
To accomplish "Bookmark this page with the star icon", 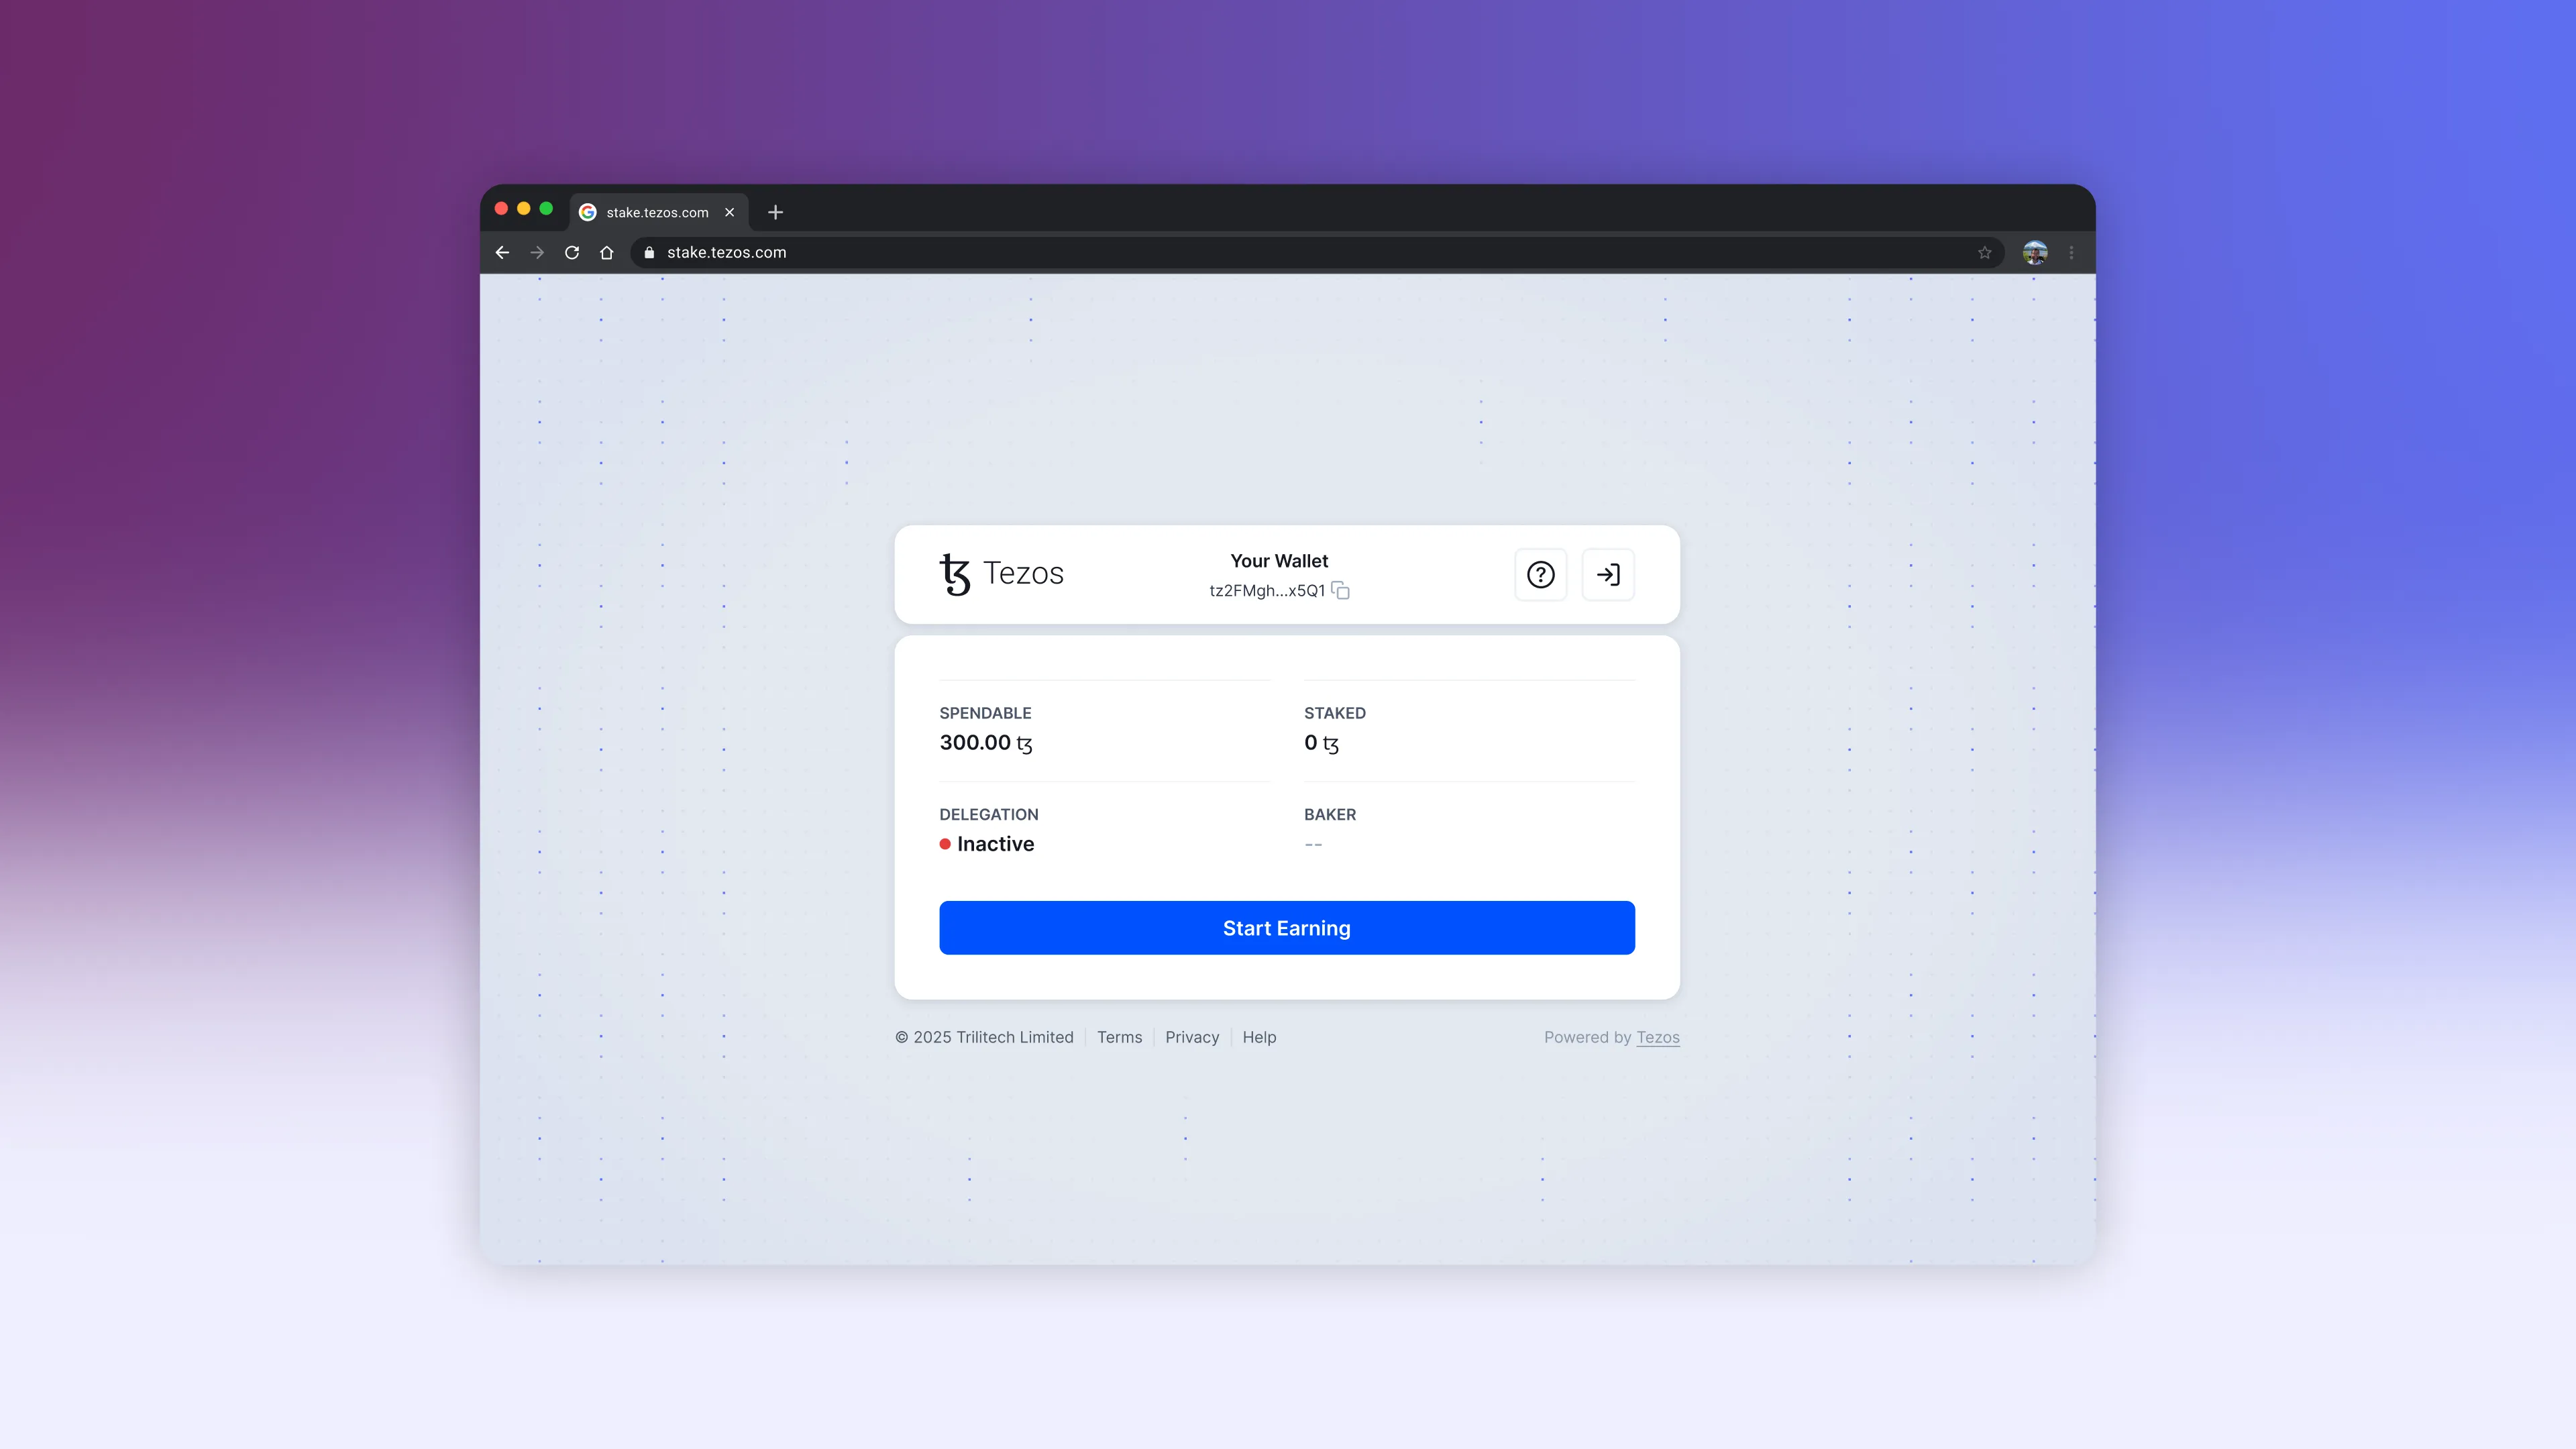I will pos(1985,253).
